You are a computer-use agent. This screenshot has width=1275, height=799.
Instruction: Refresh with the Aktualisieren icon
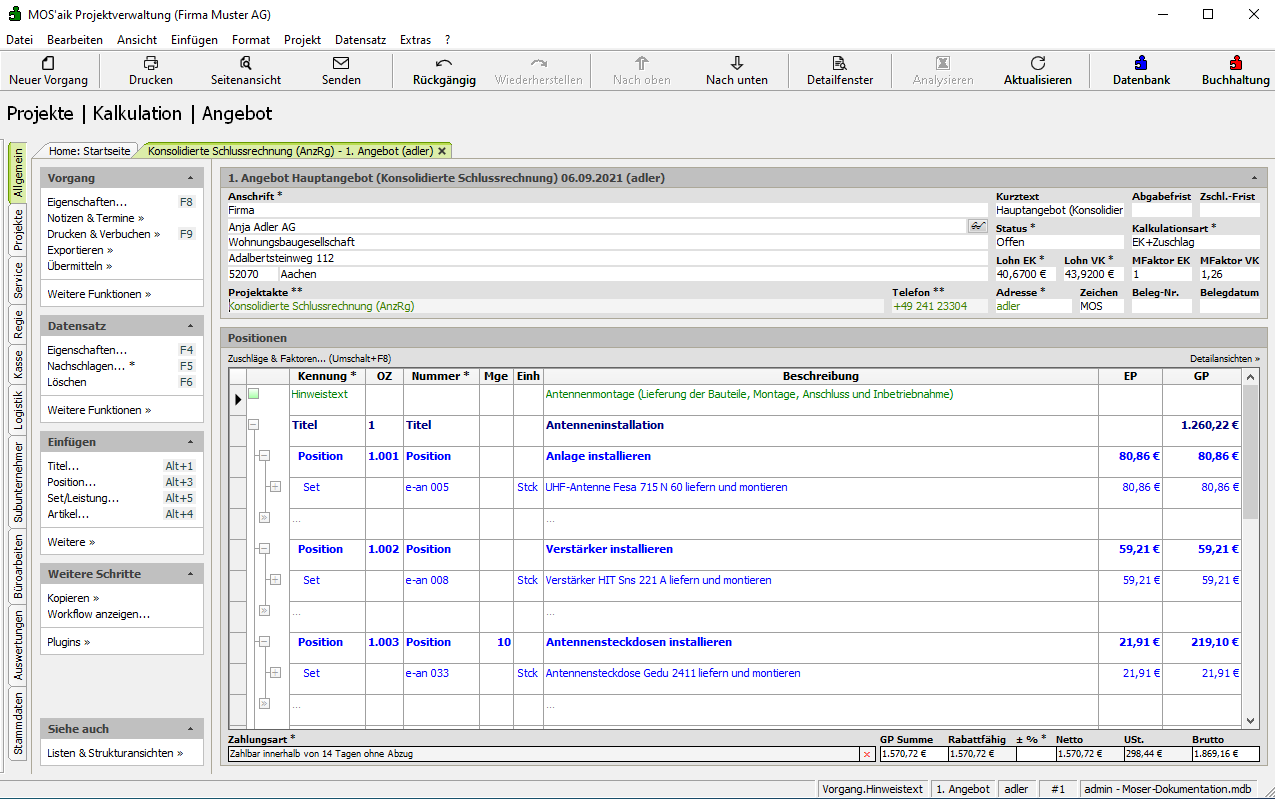coord(1038,63)
